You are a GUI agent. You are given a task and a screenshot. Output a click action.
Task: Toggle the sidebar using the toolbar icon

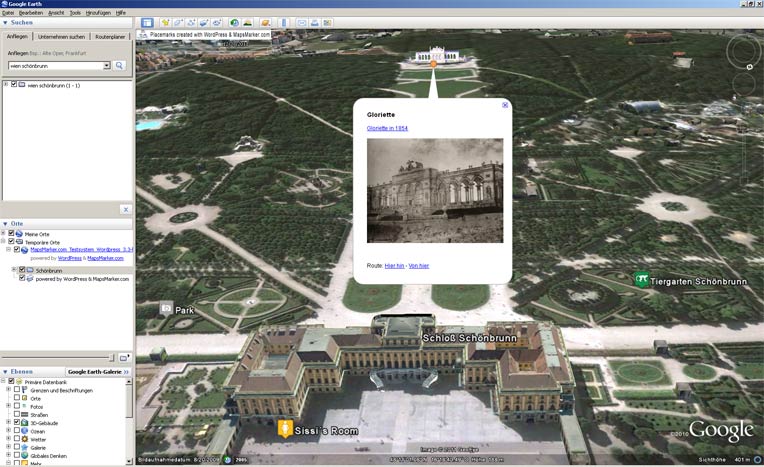coord(147,23)
